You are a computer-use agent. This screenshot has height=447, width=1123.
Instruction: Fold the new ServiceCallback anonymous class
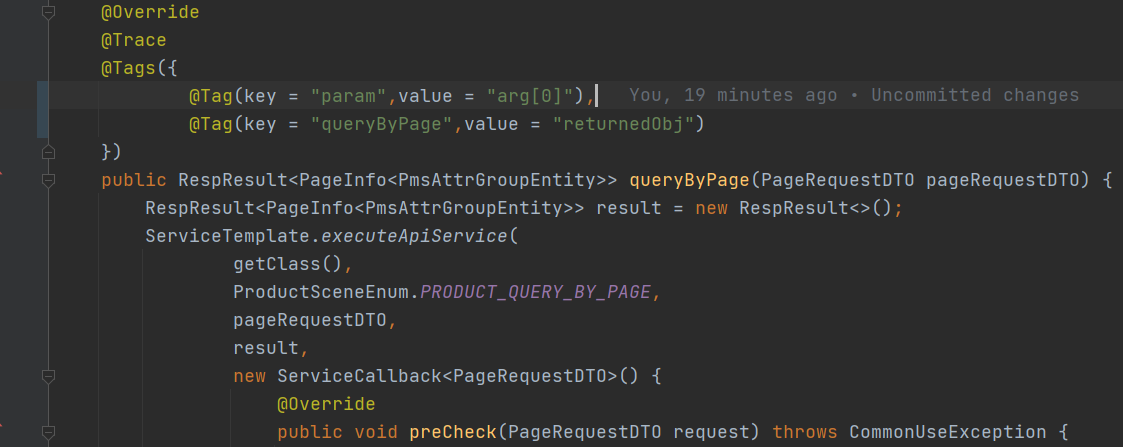click(x=48, y=375)
